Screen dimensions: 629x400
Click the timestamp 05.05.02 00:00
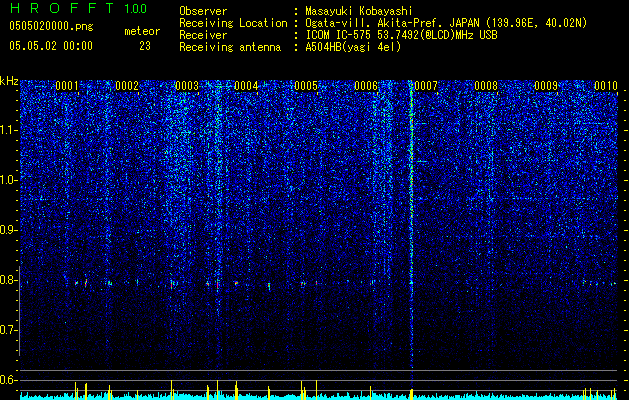click(51, 46)
